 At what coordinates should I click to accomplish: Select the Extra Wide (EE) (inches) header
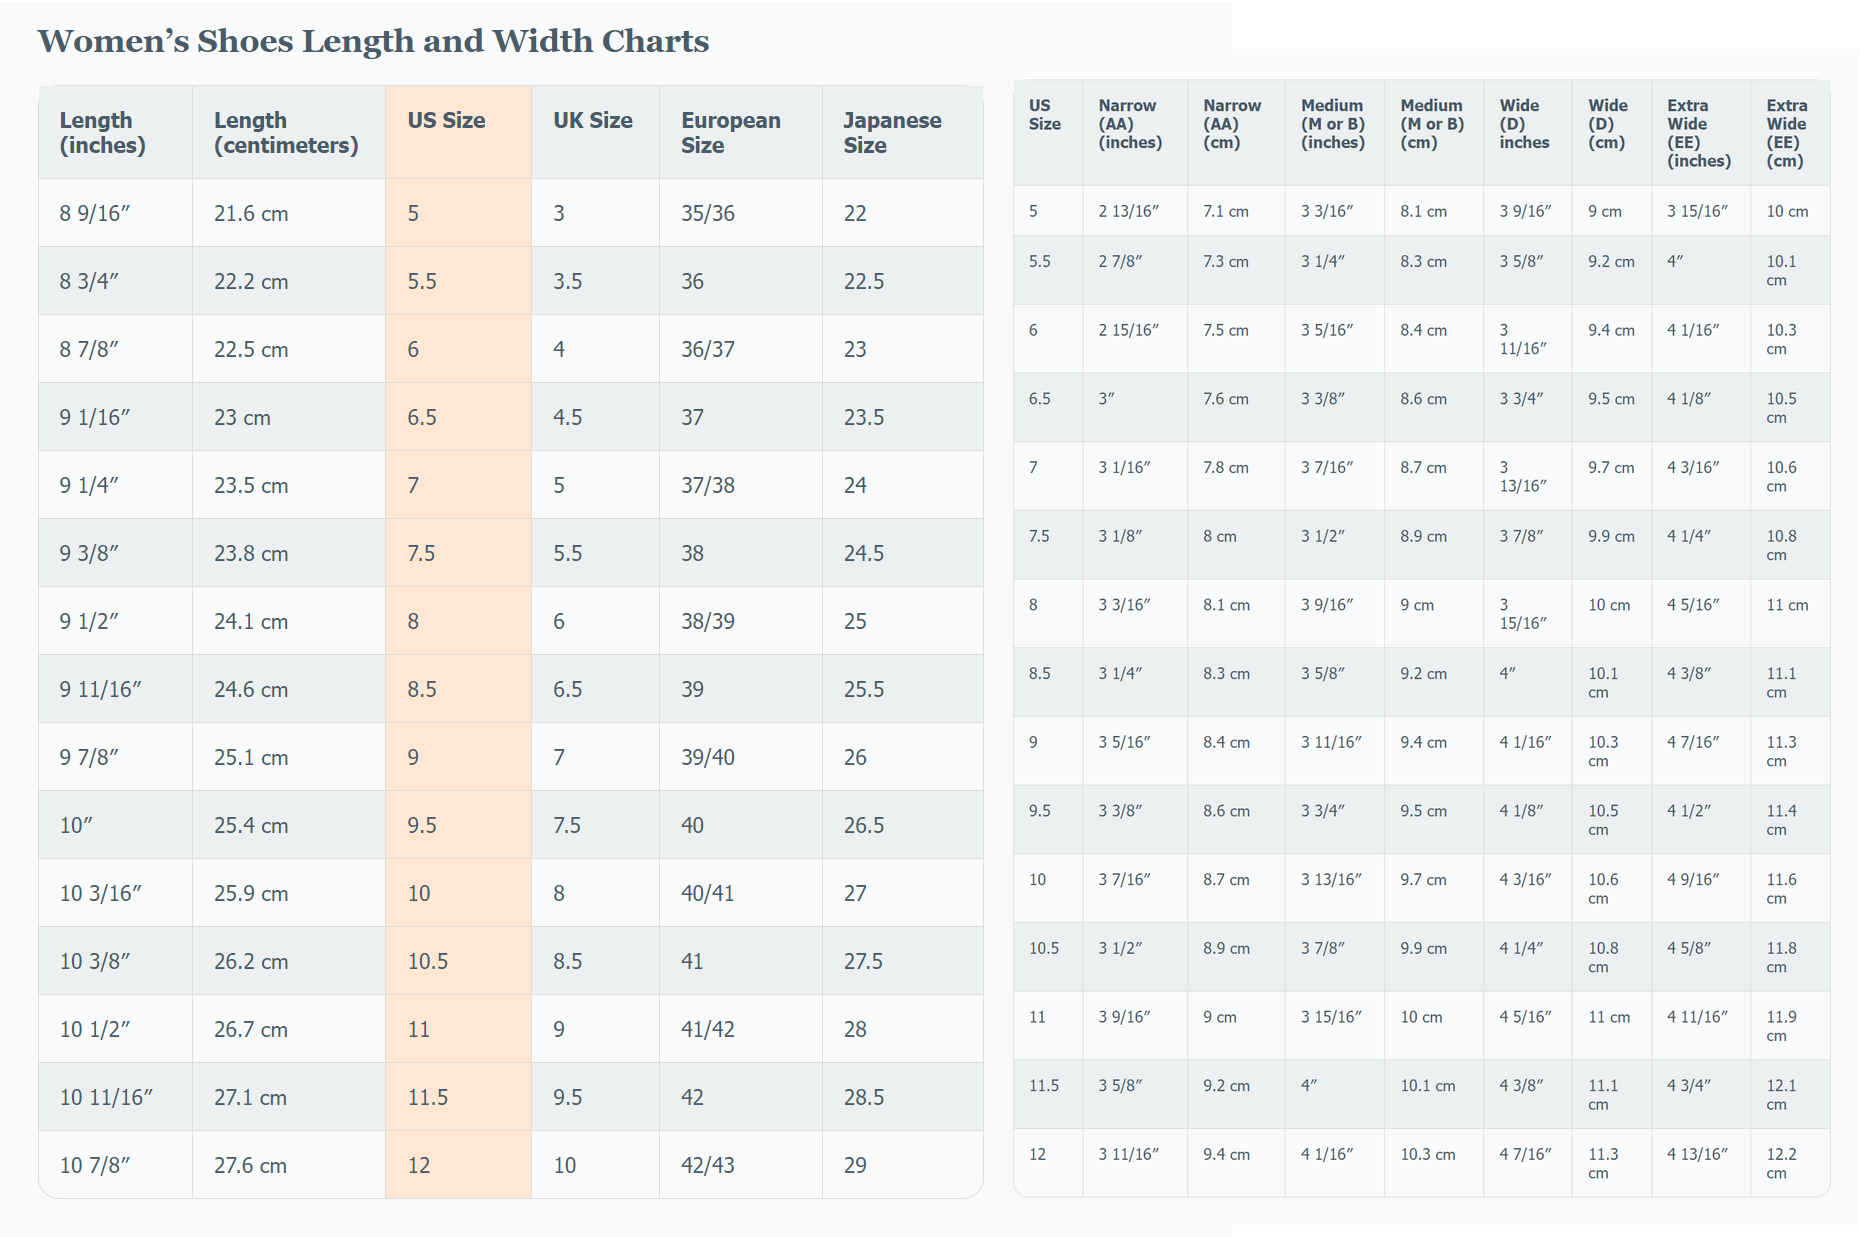coord(1699,133)
